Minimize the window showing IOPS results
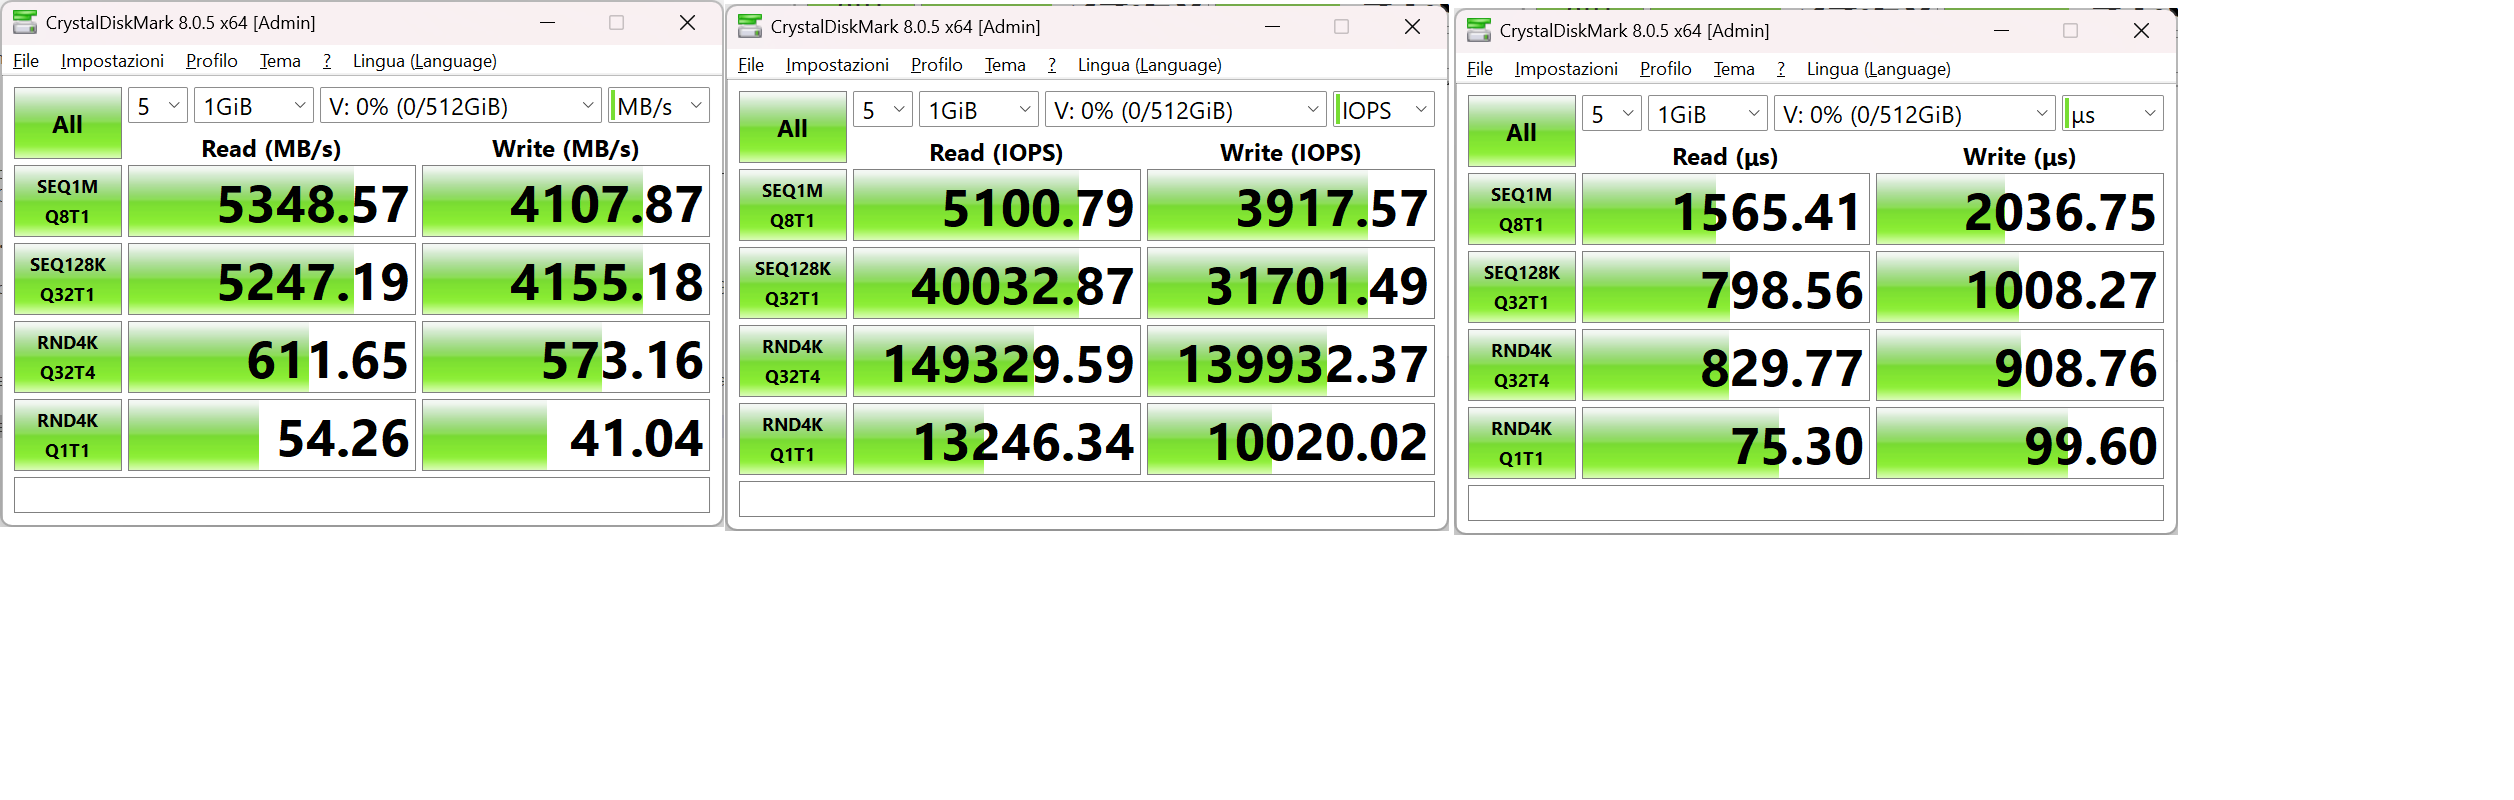The image size is (2514, 800). (x=1272, y=26)
